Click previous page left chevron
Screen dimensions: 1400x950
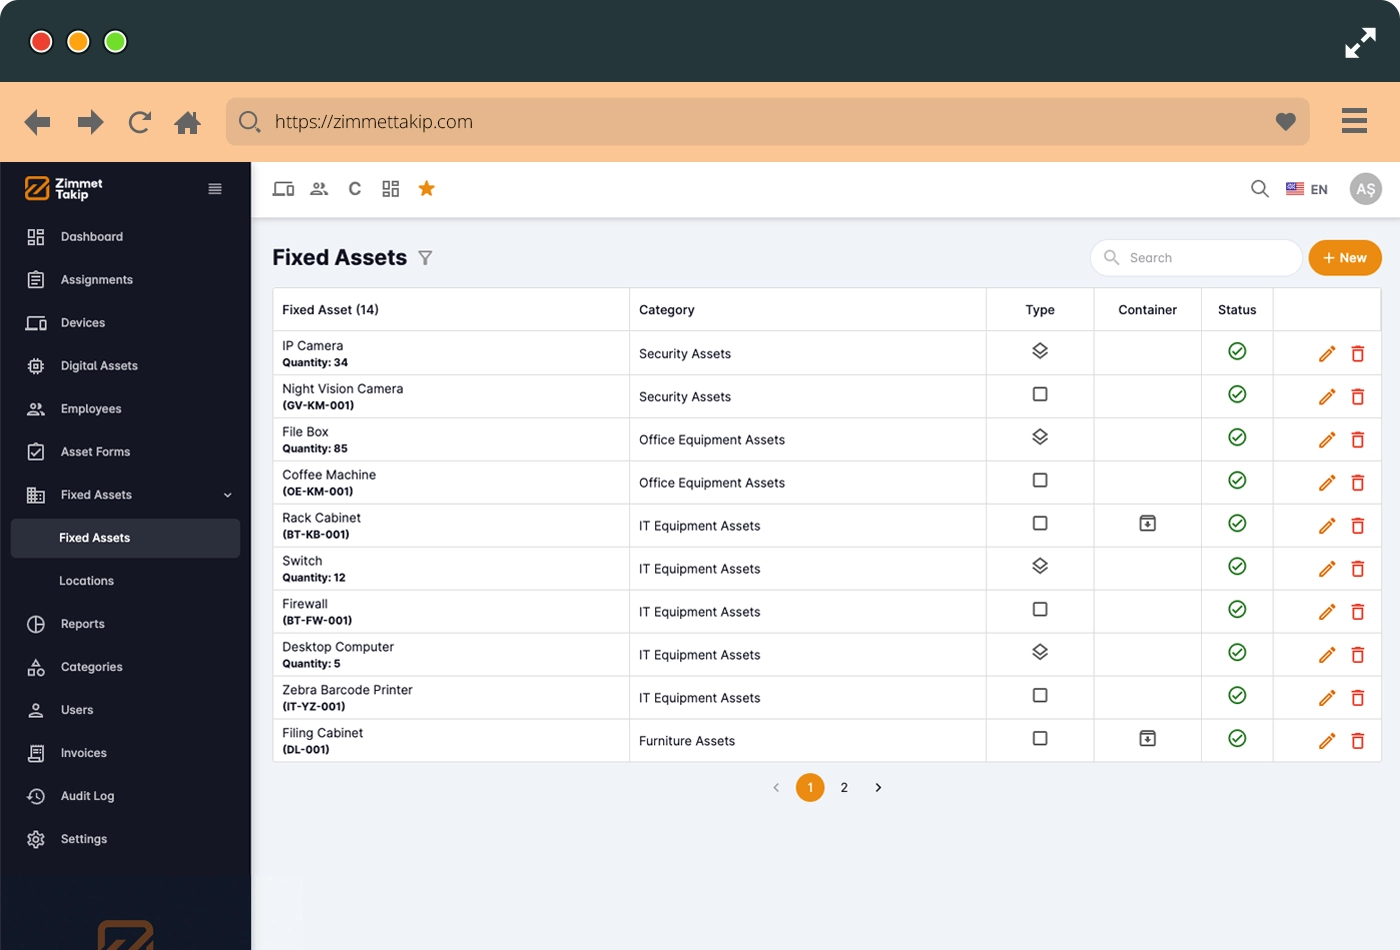pyautogui.click(x=776, y=788)
